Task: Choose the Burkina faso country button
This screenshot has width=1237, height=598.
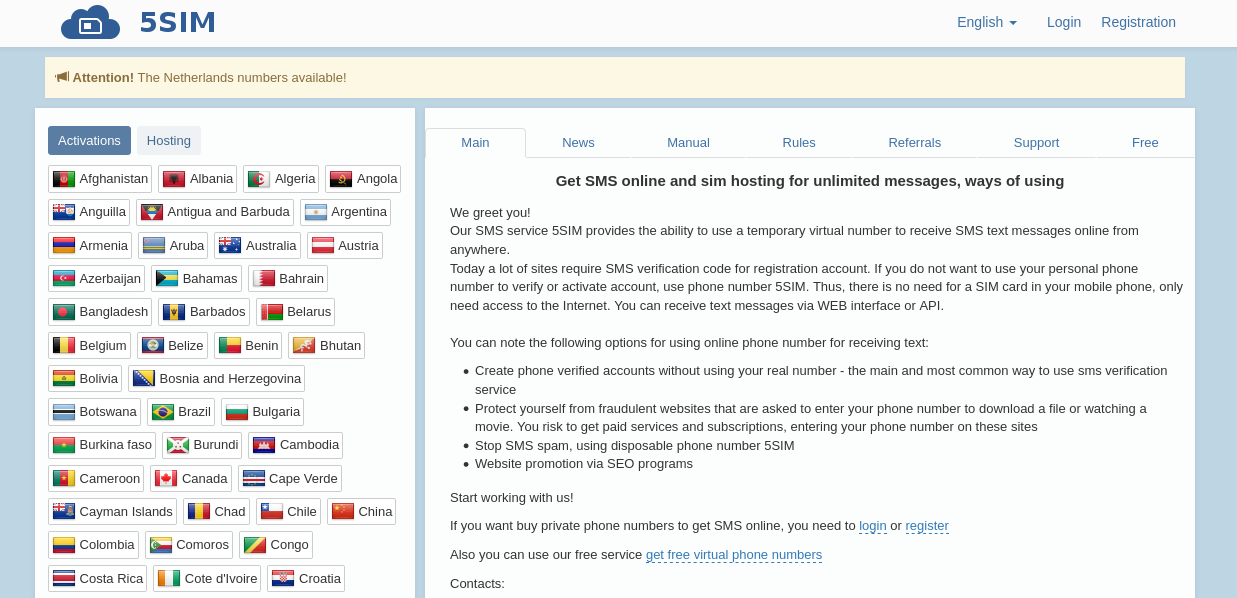Action: (102, 445)
